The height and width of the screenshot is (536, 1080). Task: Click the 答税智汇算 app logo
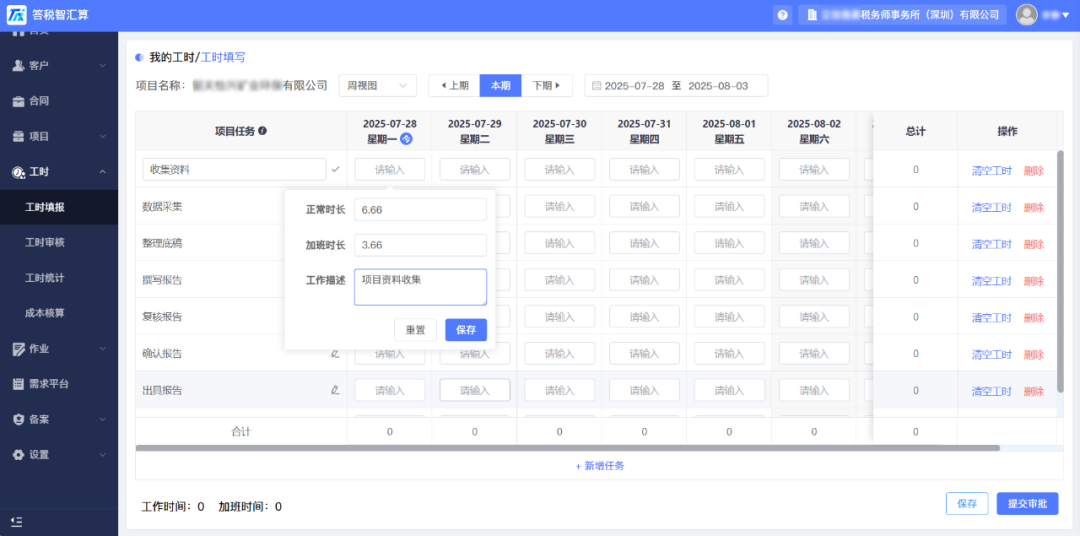(x=17, y=14)
